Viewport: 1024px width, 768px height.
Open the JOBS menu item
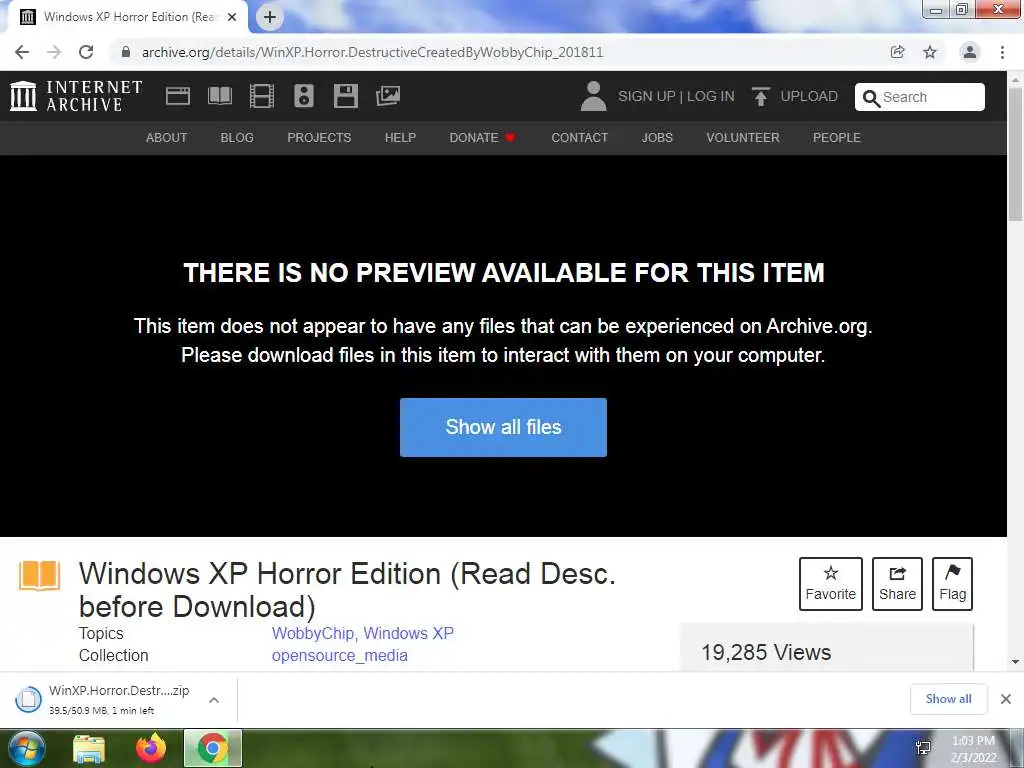[657, 138]
